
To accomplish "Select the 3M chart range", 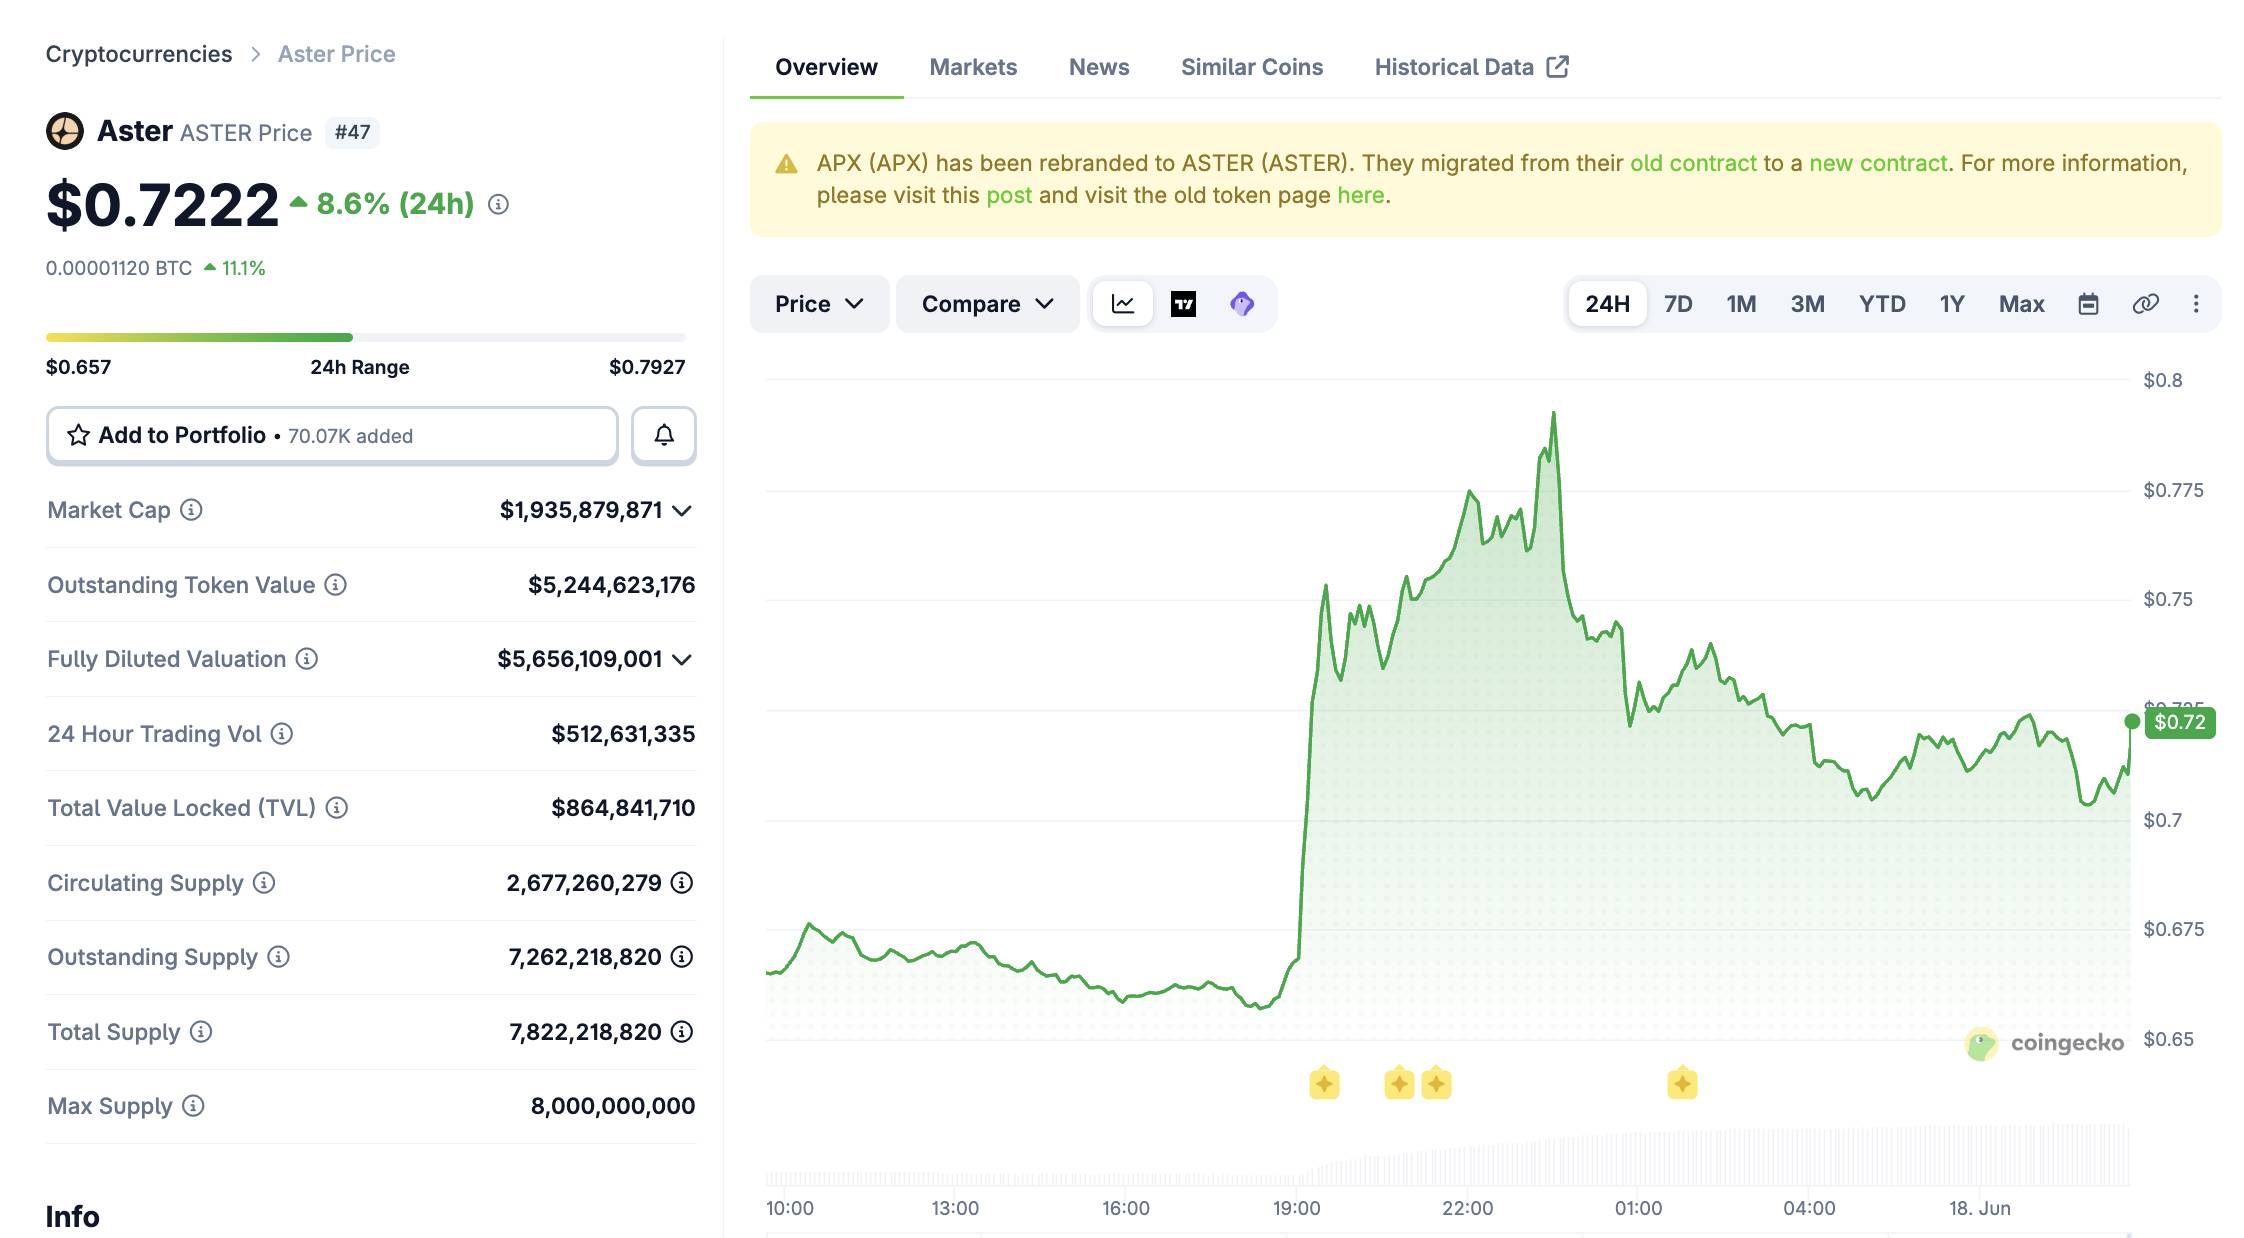I will [1807, 304].
